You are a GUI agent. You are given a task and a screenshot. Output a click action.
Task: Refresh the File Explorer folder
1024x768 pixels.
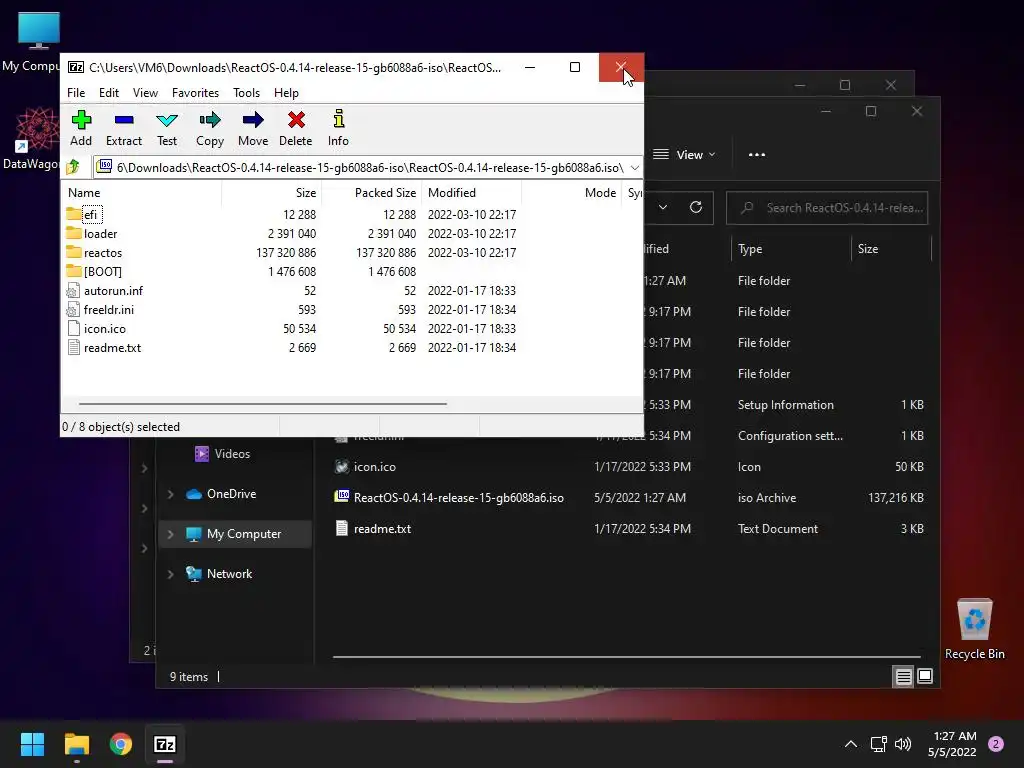[696, 208]
